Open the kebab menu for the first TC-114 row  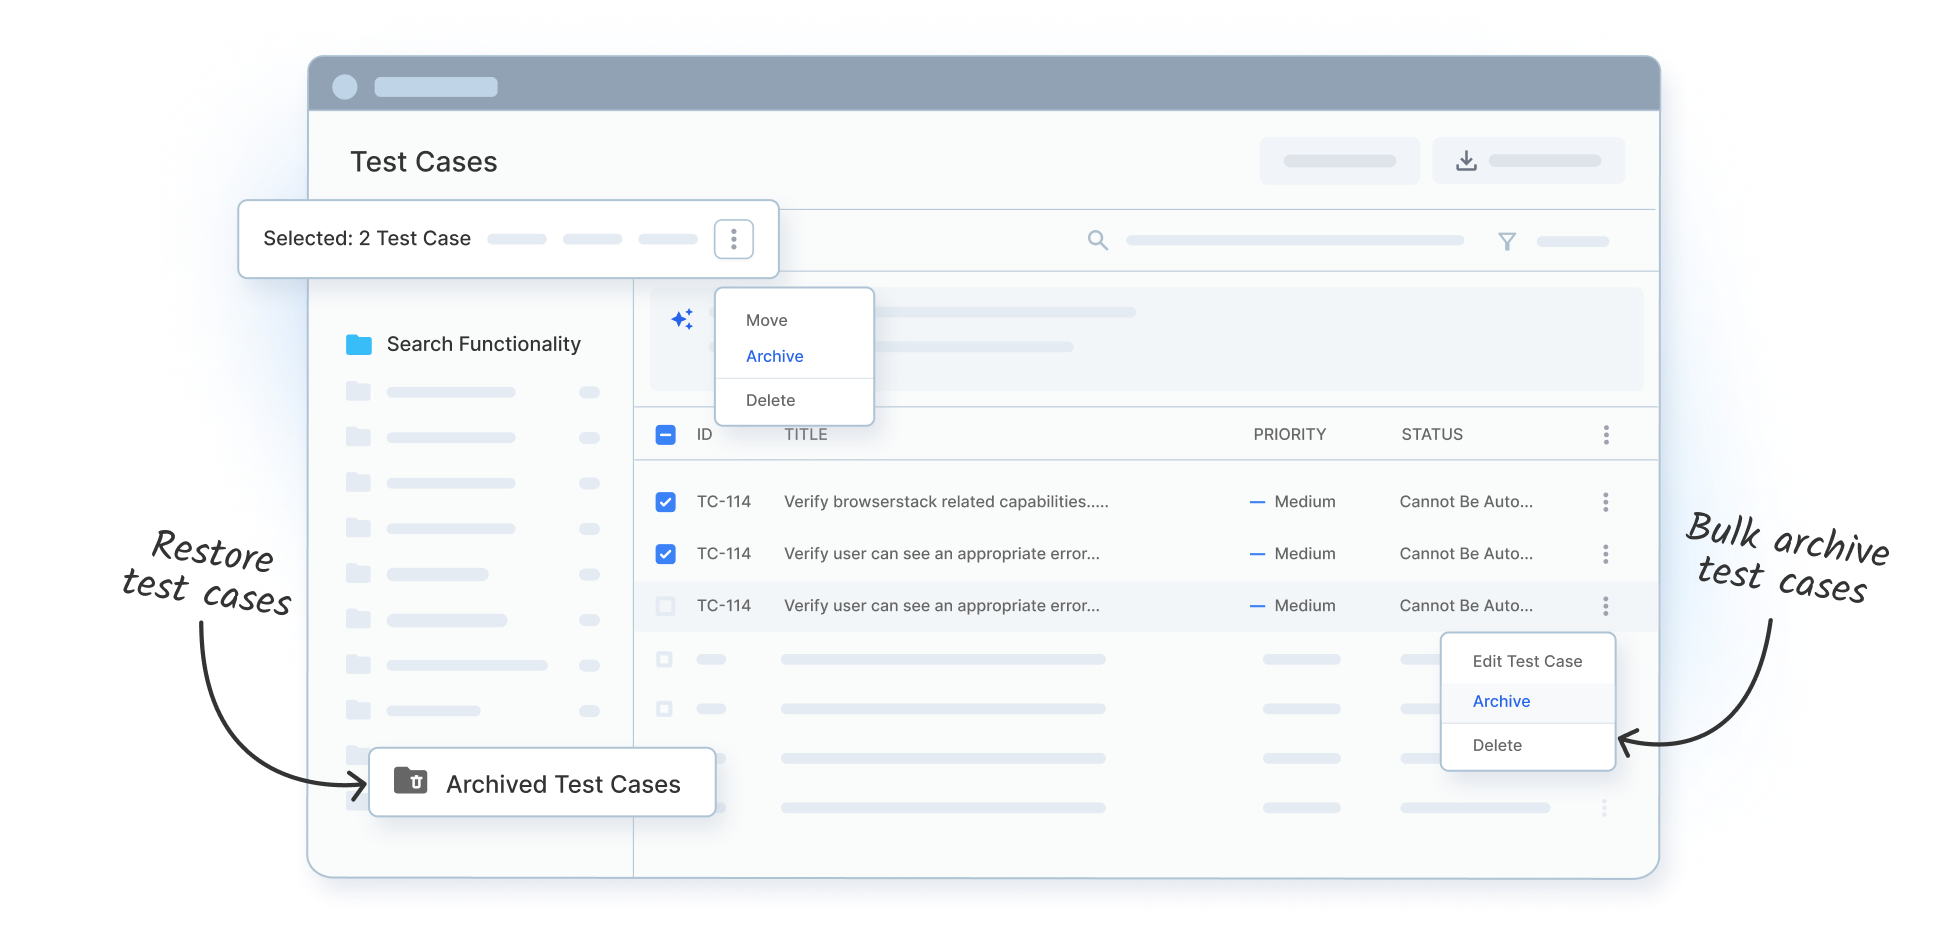[x=1606, y=502]
